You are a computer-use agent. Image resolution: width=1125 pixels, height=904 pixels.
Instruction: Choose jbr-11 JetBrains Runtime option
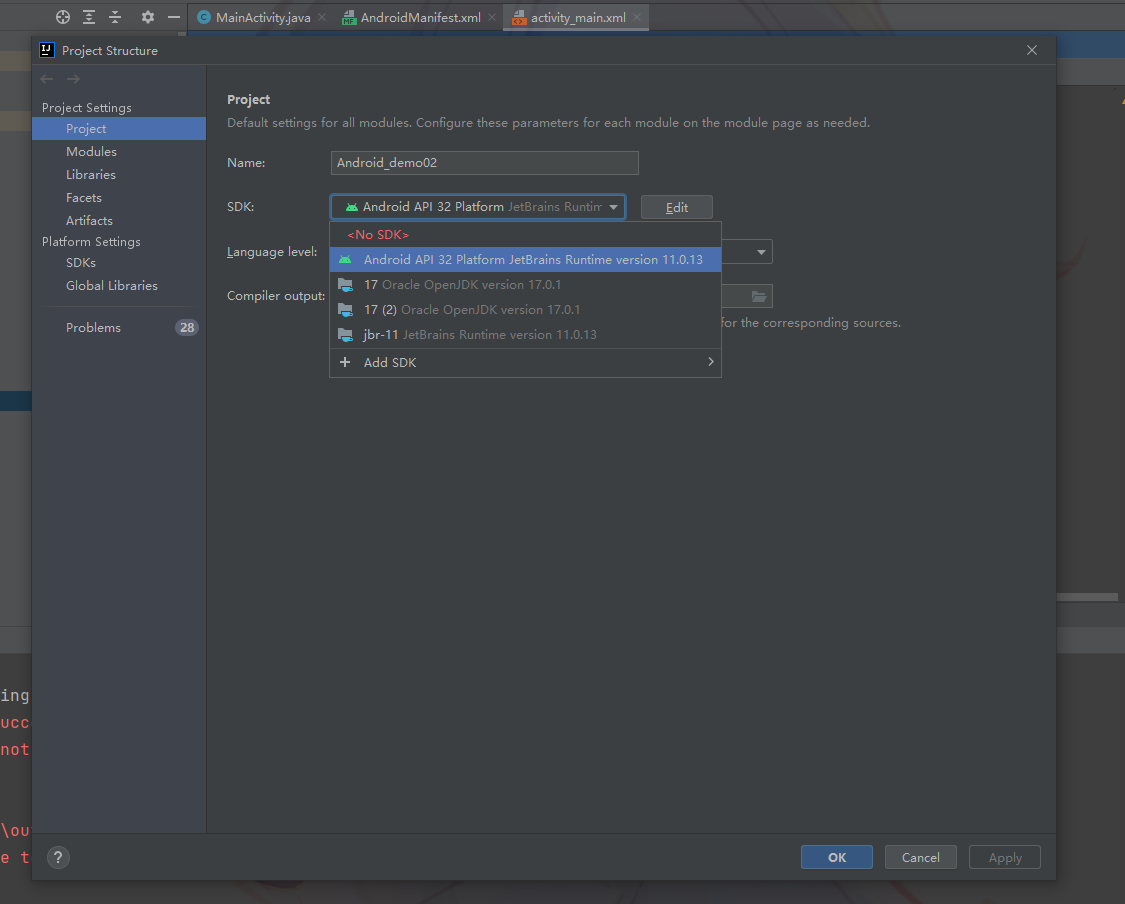tap(525, 335)
